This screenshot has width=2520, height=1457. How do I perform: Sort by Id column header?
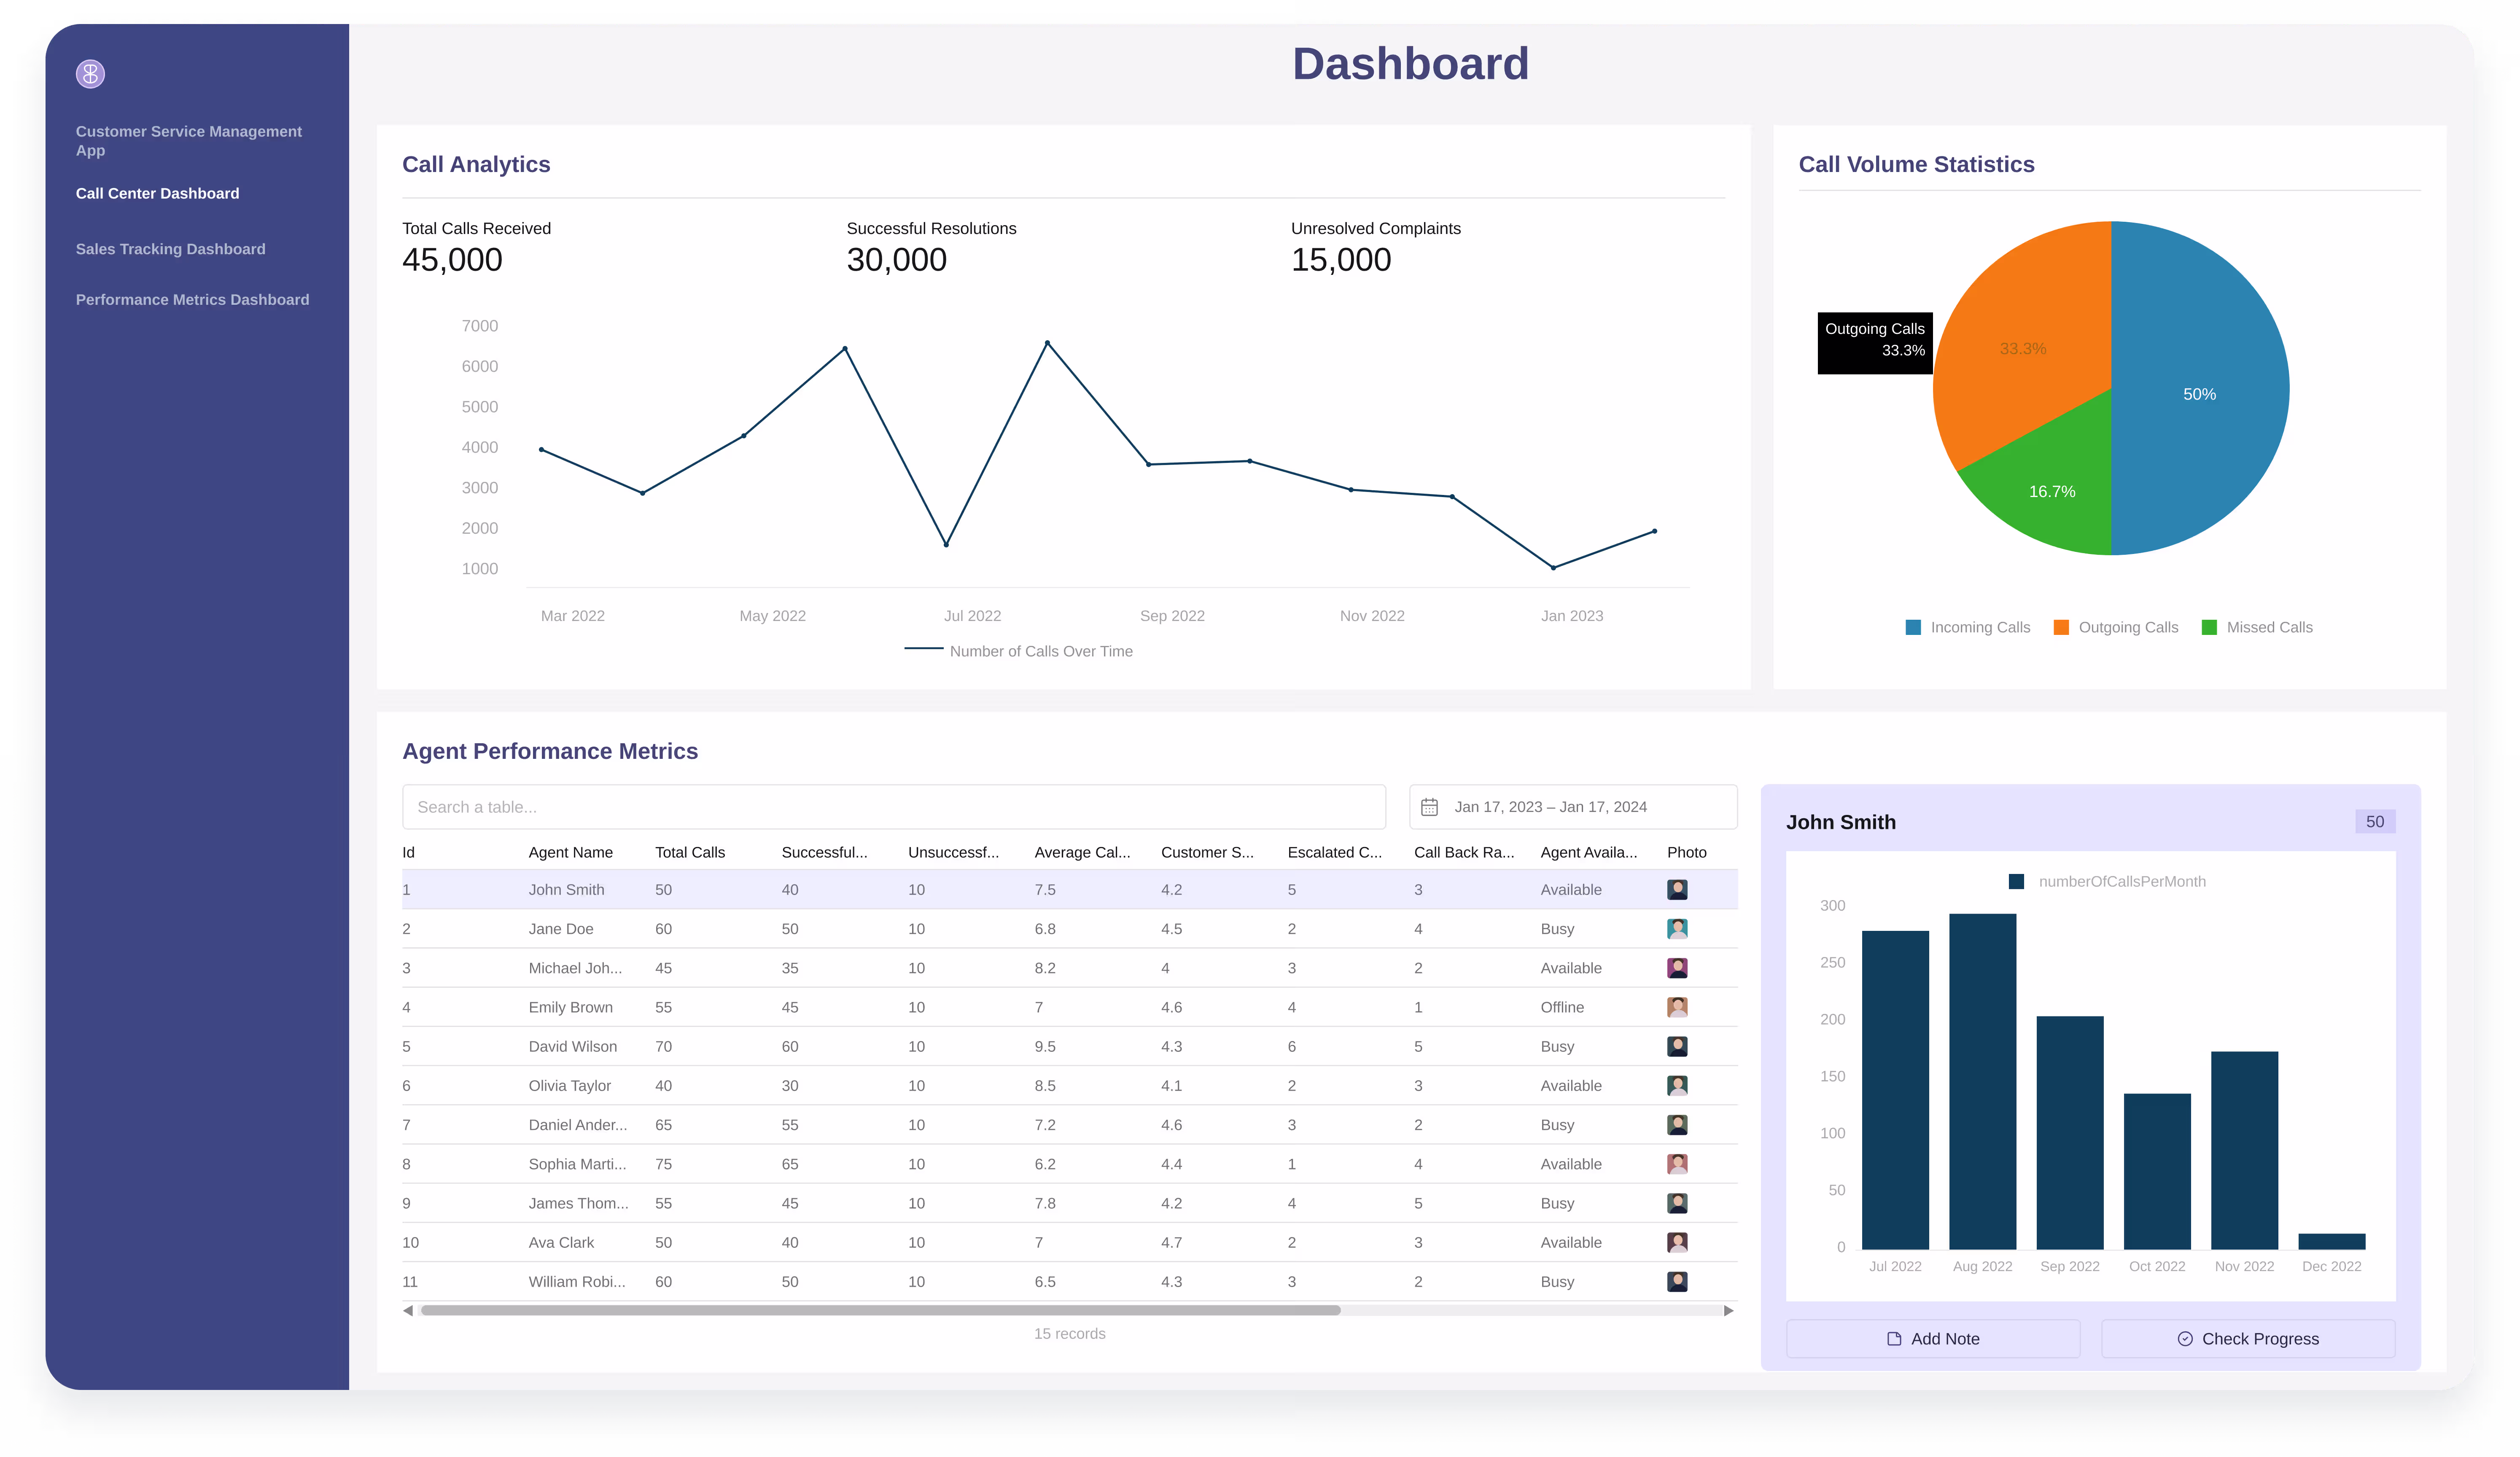pos(408,852)
